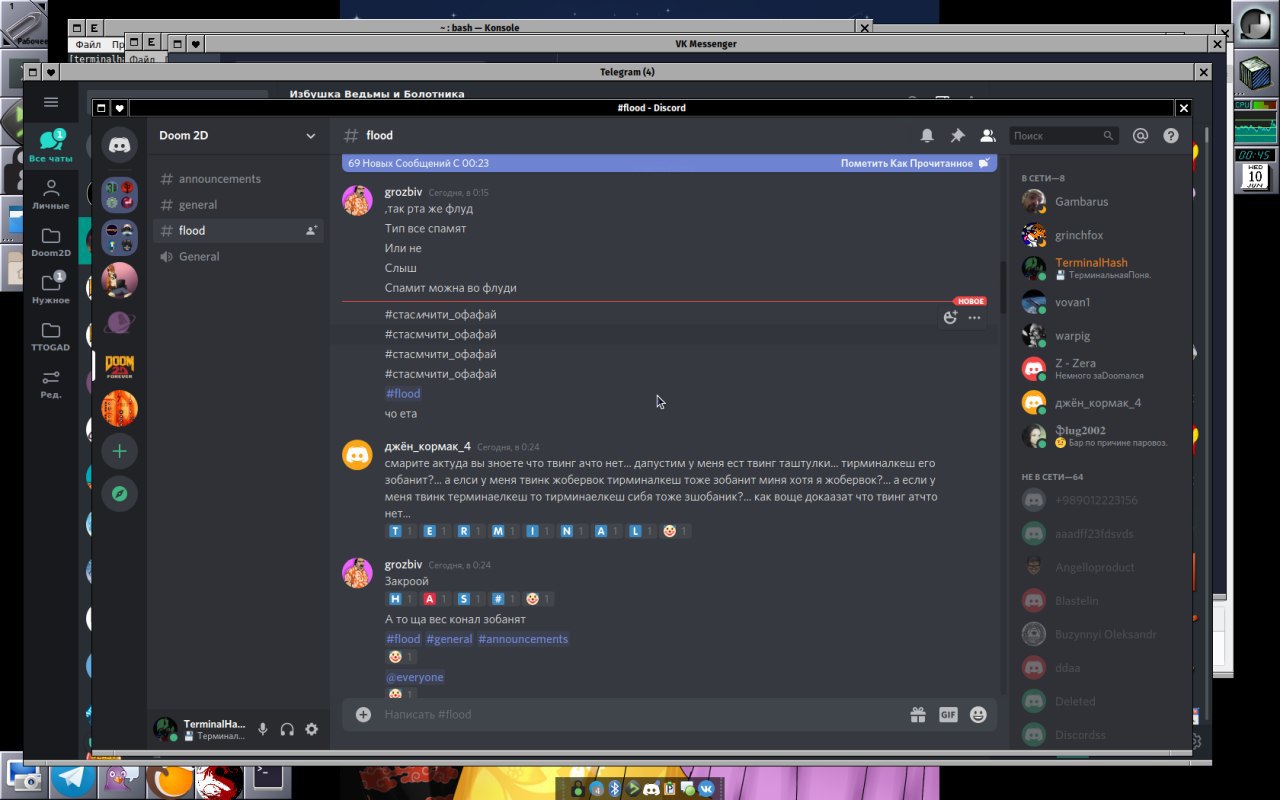This screenshot has width=1280, height=800.
Task: Click VK icon in system tray
Action: (x=706, y=790)
